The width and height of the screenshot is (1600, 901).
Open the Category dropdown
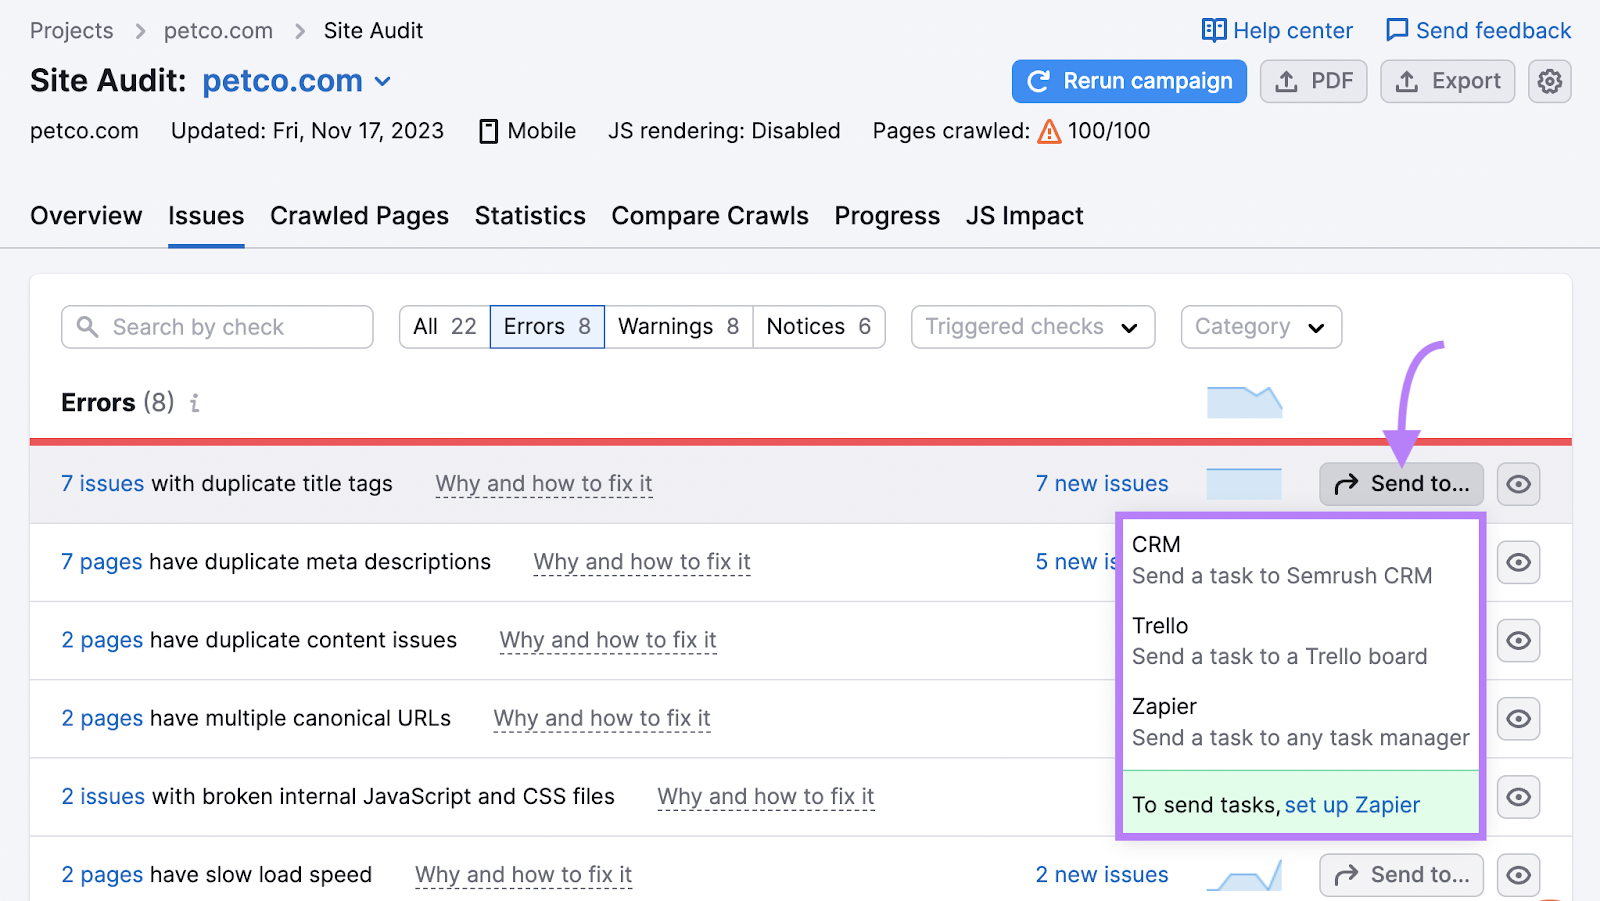1261,326
